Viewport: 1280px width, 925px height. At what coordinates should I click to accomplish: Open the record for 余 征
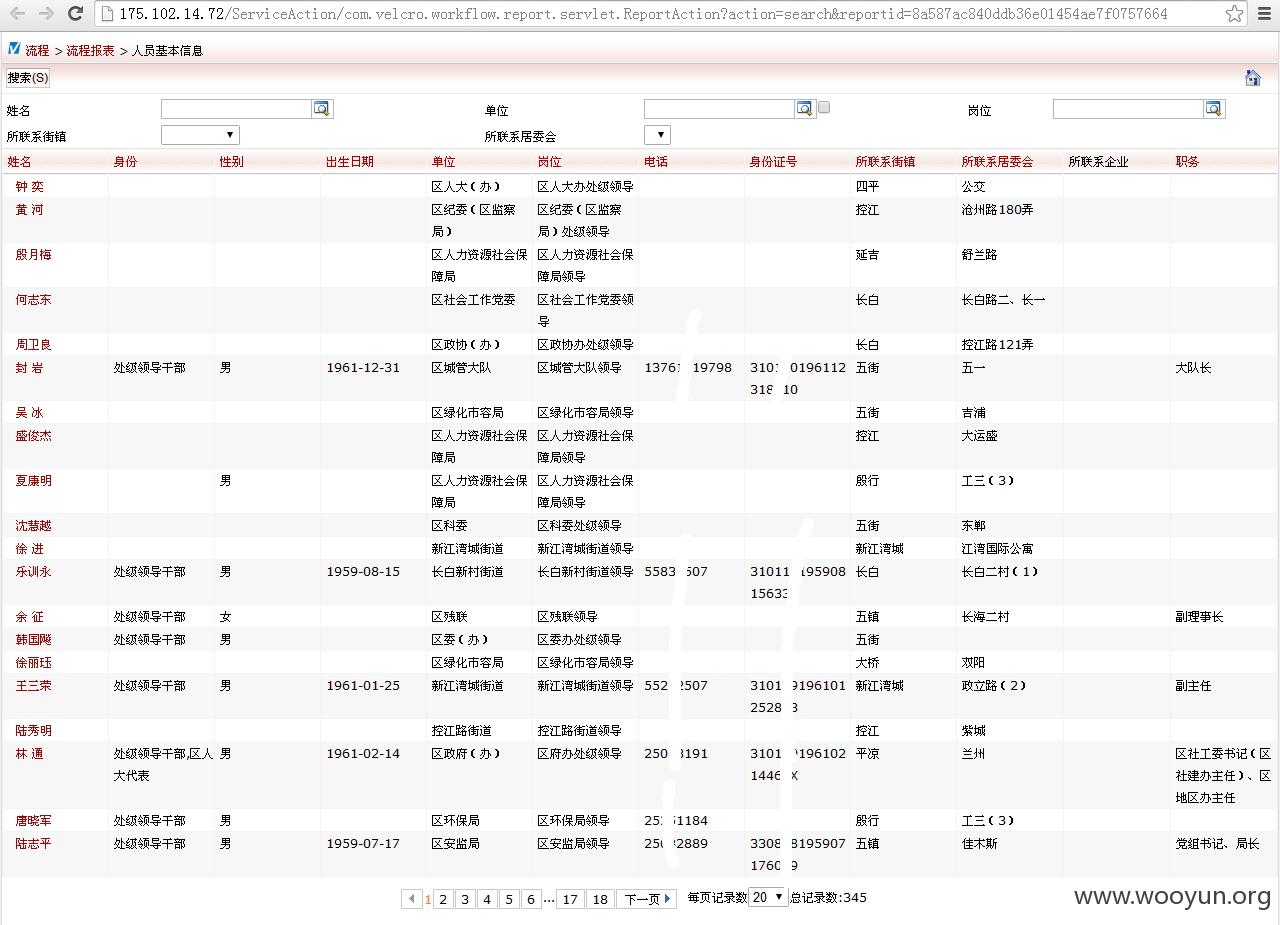coord(29,617)
